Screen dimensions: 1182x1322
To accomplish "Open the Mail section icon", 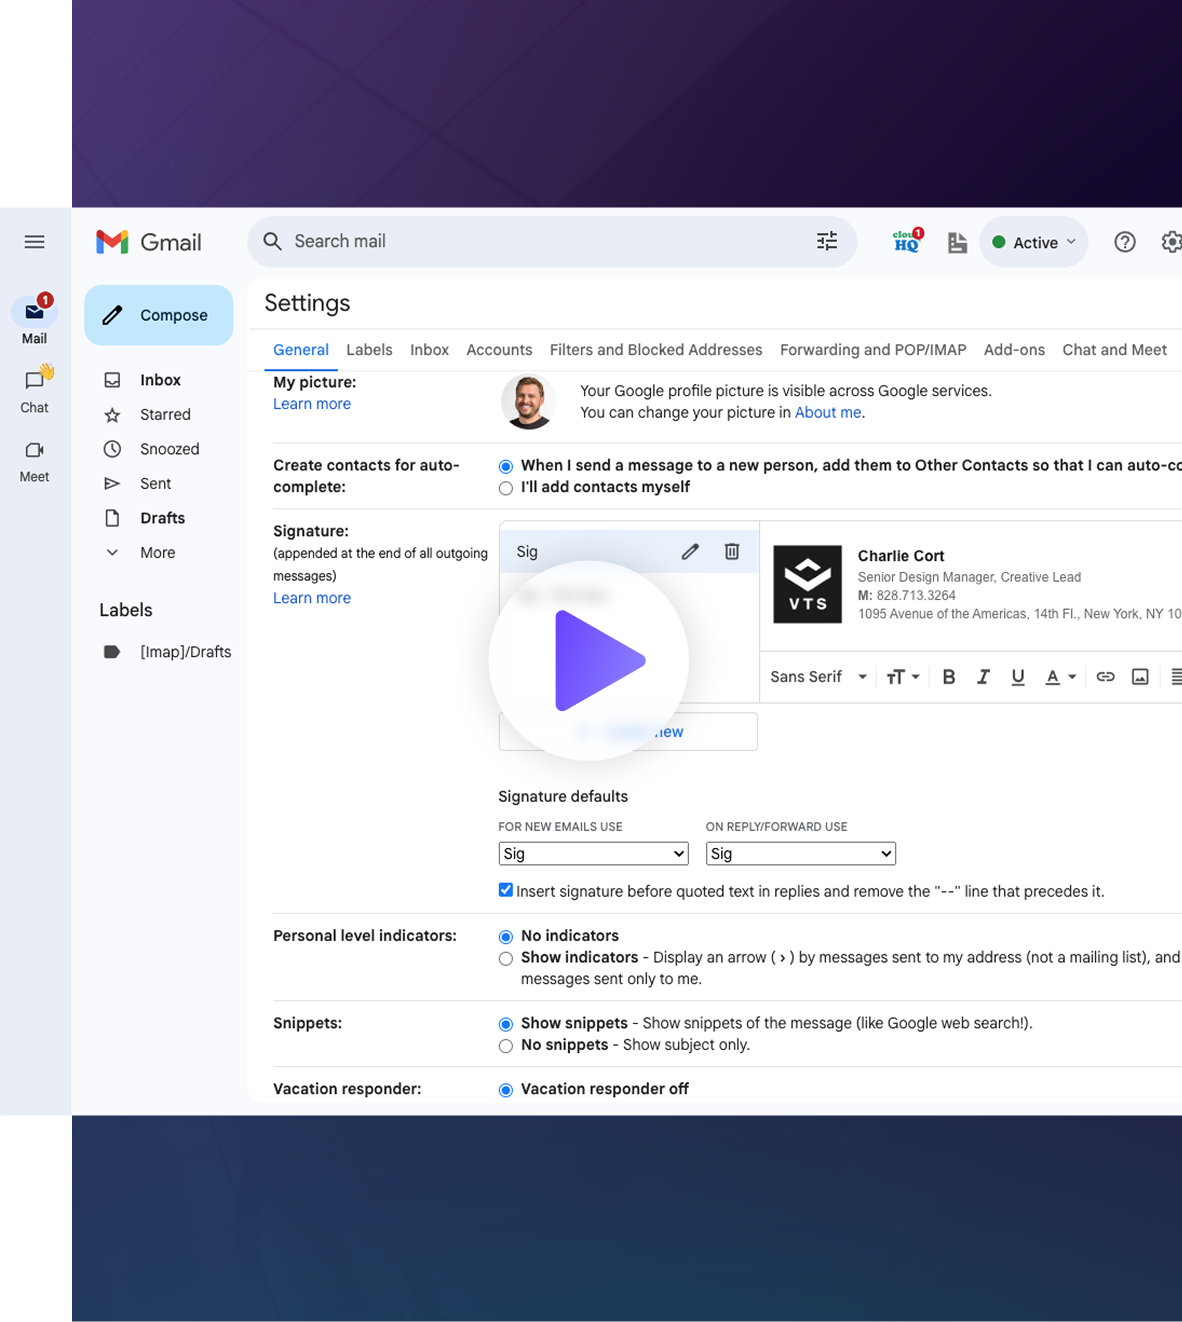I will pyautogui.click(x=34, y=311).
